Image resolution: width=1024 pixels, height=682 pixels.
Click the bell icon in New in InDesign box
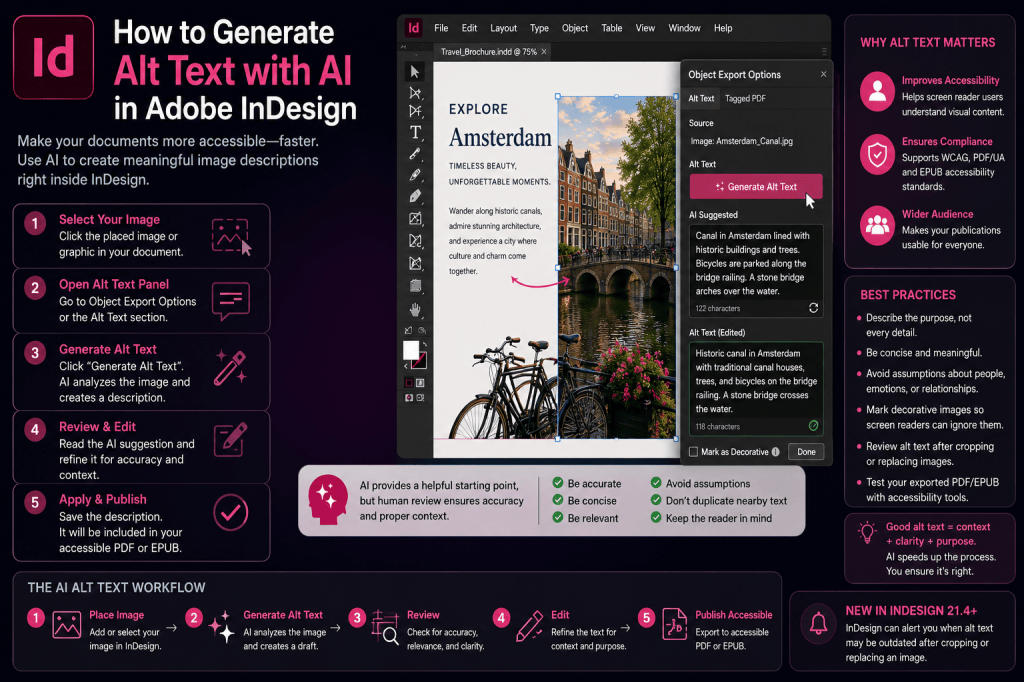pos(818,624)
